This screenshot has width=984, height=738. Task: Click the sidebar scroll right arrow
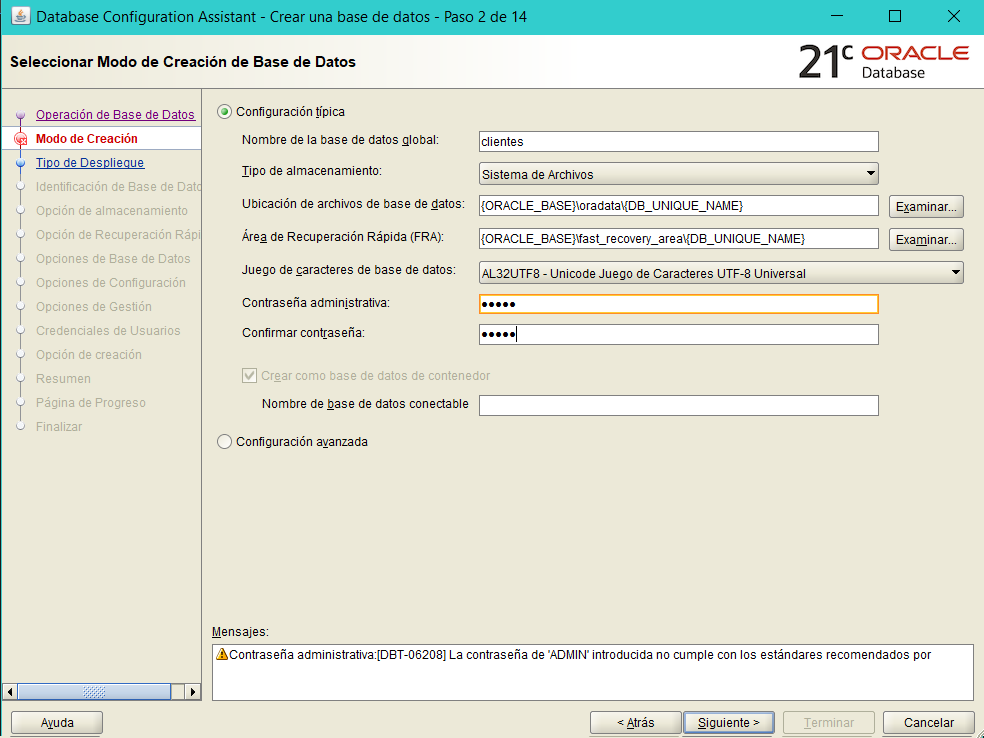coord(193,692)
